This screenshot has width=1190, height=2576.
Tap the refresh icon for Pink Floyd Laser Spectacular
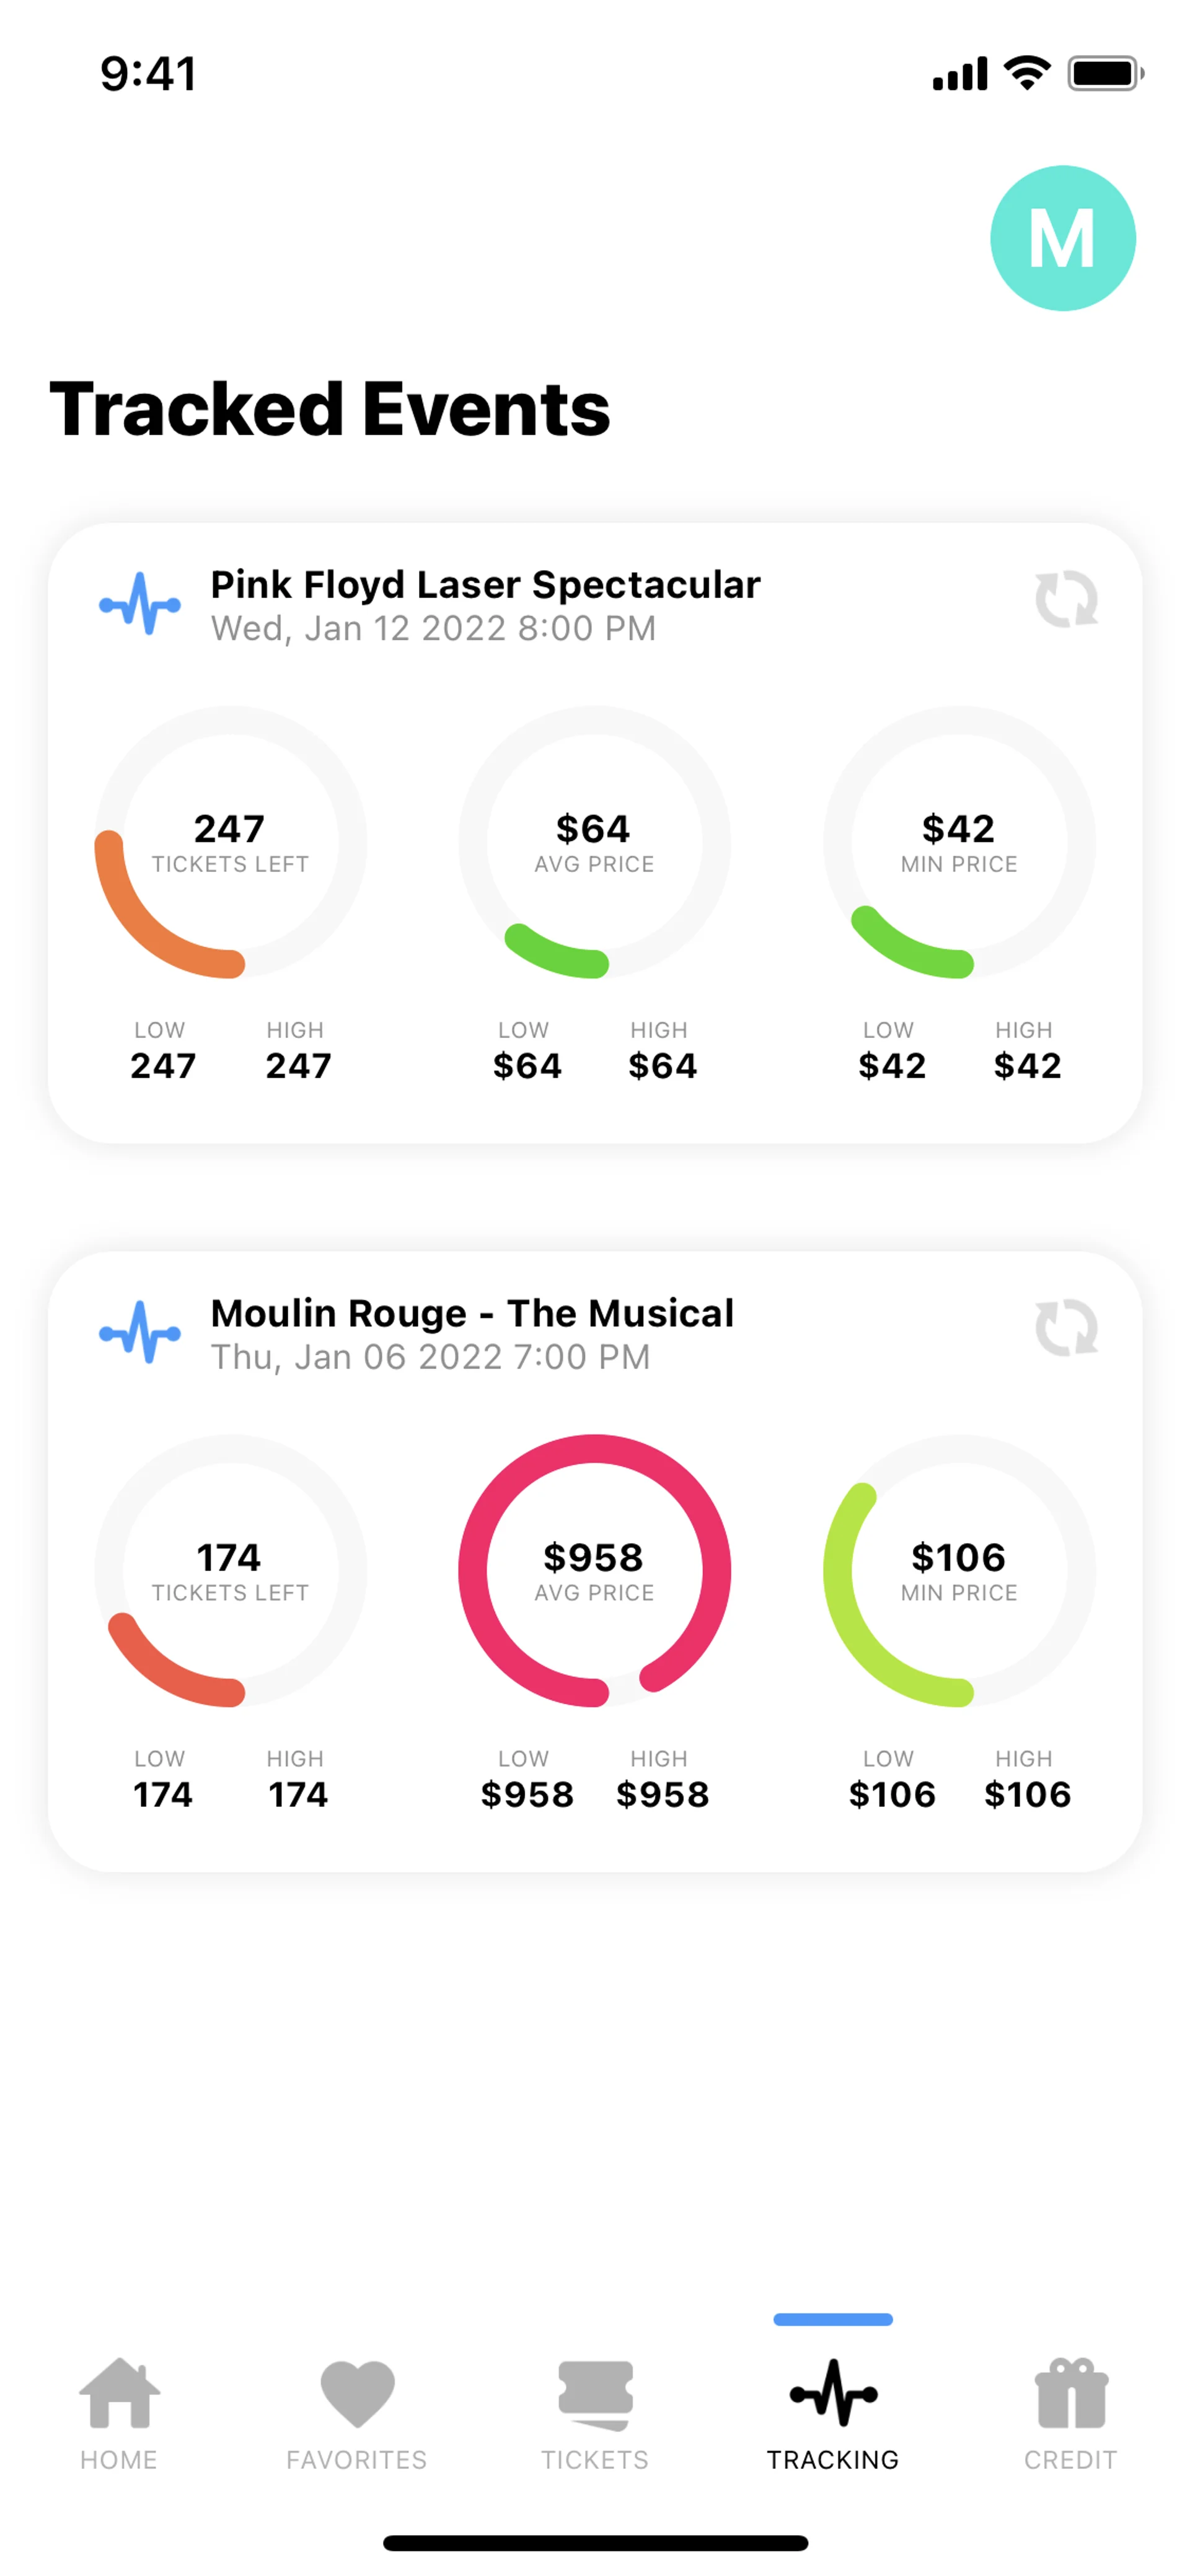(x=1066, y=600)
